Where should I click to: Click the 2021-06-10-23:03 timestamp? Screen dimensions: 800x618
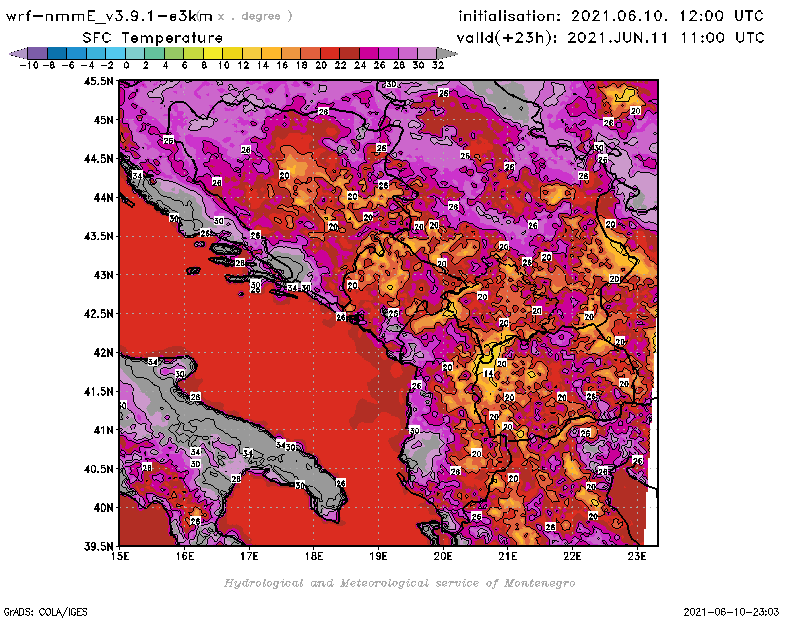[x=731, y=611]
